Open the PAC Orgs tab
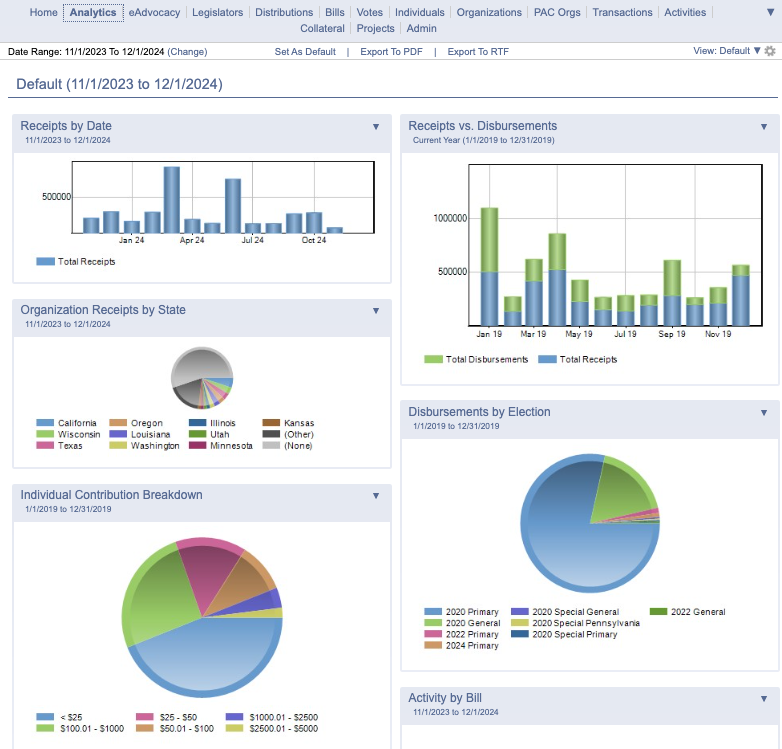The image size is (782, 749). click(x=557, y=12)
